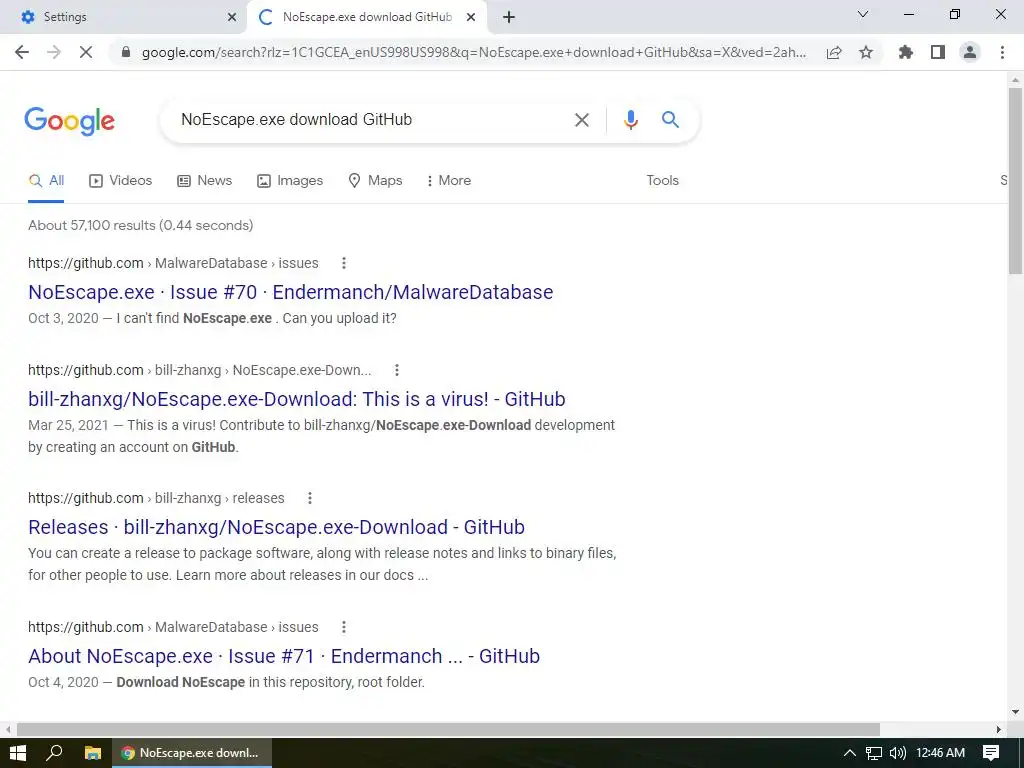Open a new browser tab

tap(509, 17)
